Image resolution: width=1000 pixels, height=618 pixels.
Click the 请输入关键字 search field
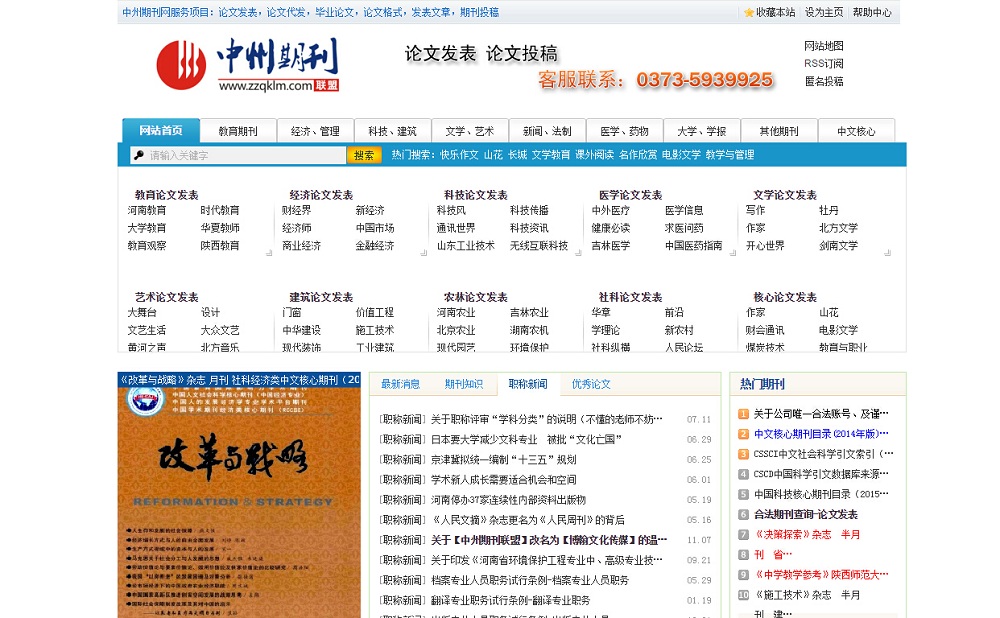[239, 155]
